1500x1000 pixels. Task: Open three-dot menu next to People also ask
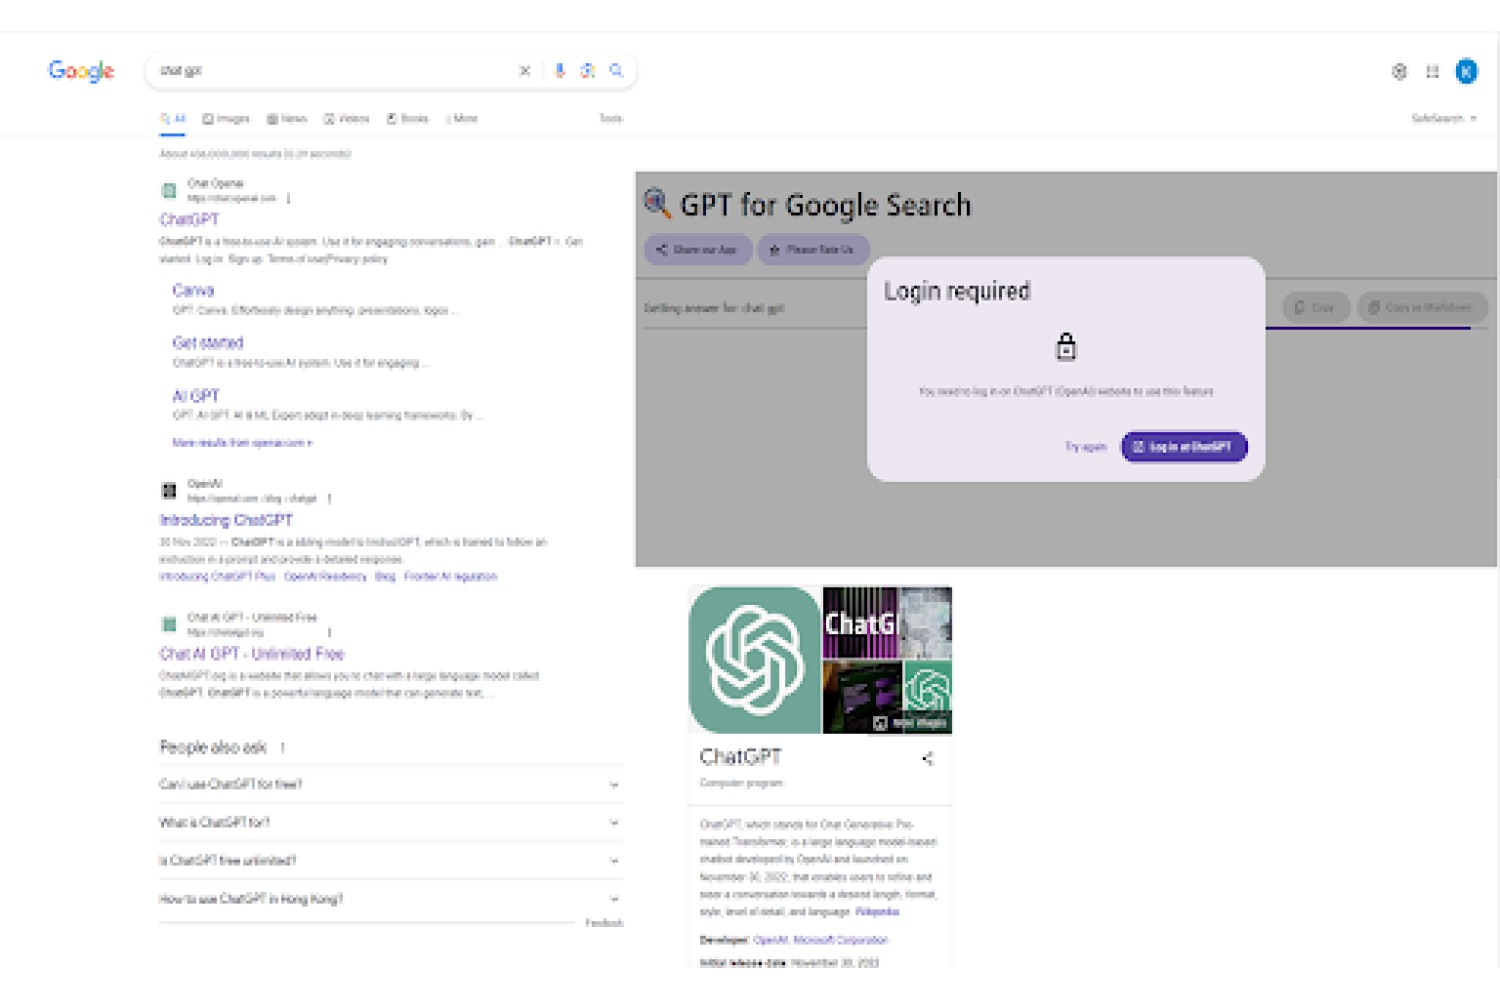click(x=283, y=747)
